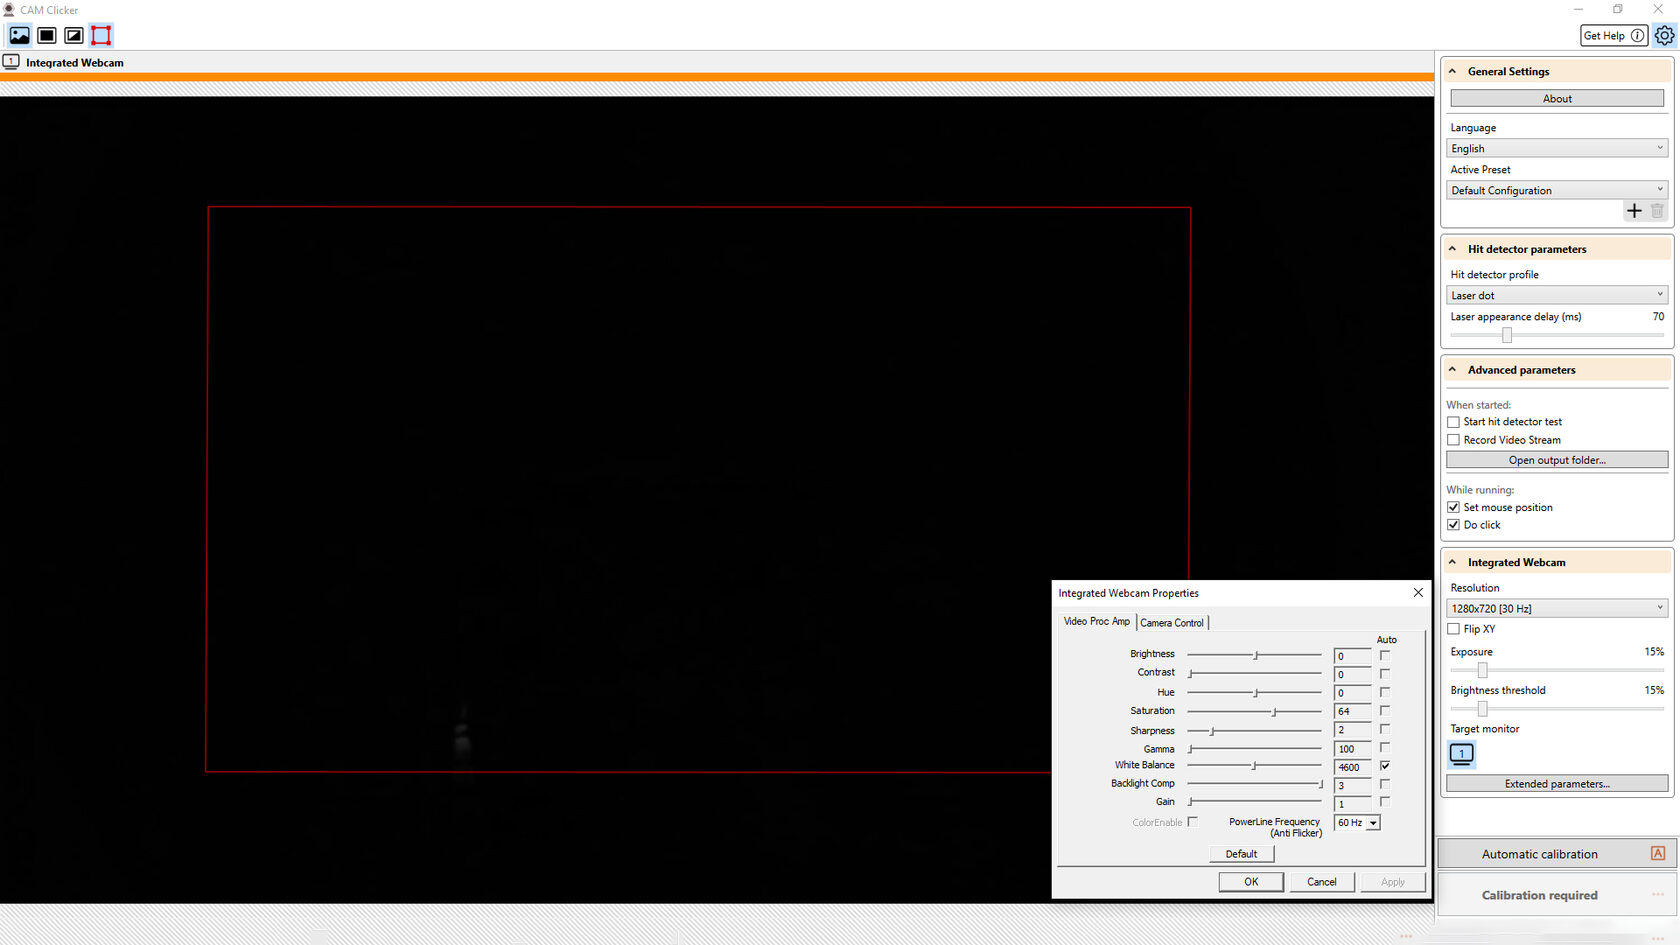Select the image view tool in the toolbar

pyautogui.click(x=20, y=35)
